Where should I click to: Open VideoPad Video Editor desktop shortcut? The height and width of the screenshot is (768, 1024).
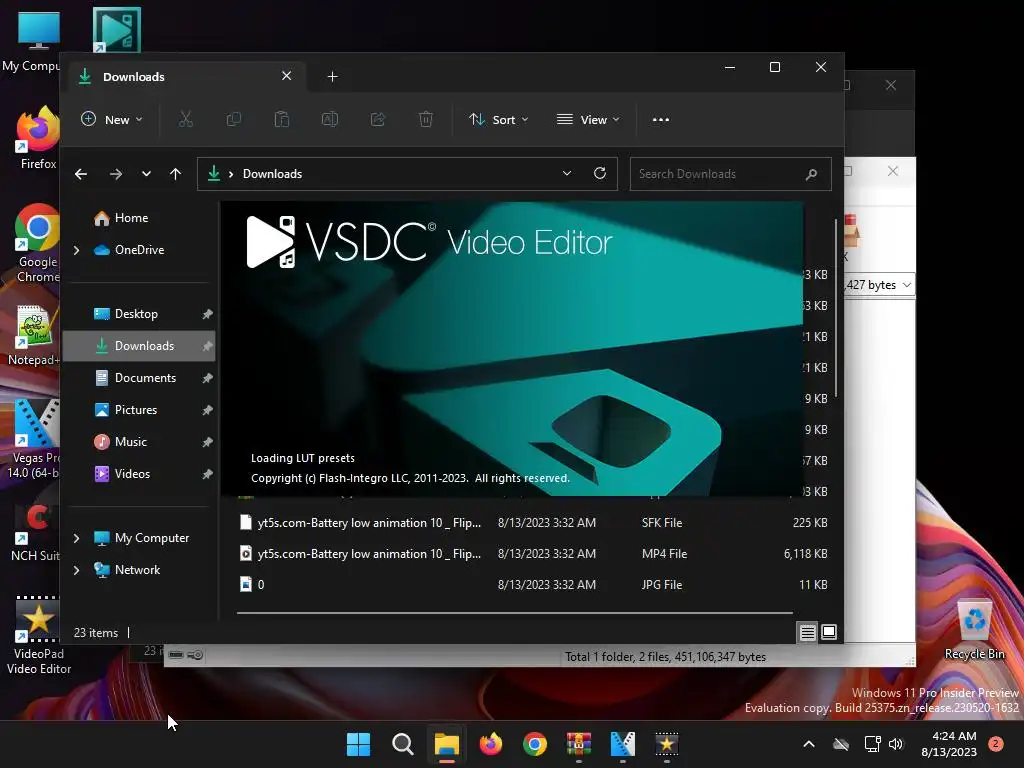[x=38, y=635]
